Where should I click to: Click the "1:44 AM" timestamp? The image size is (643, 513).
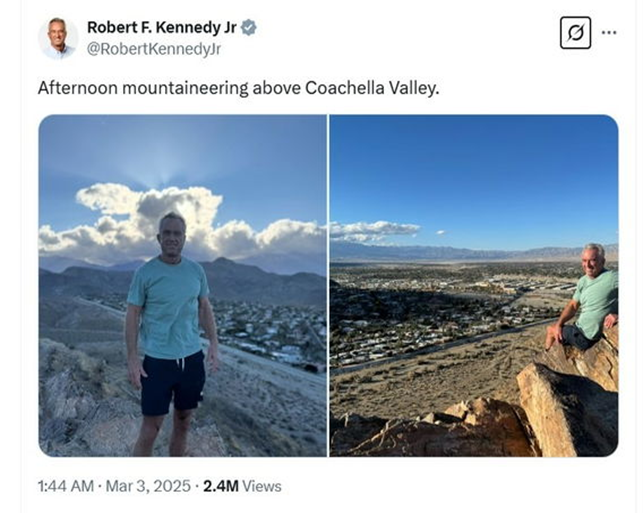pyautogui.click(x=66, y=486)
